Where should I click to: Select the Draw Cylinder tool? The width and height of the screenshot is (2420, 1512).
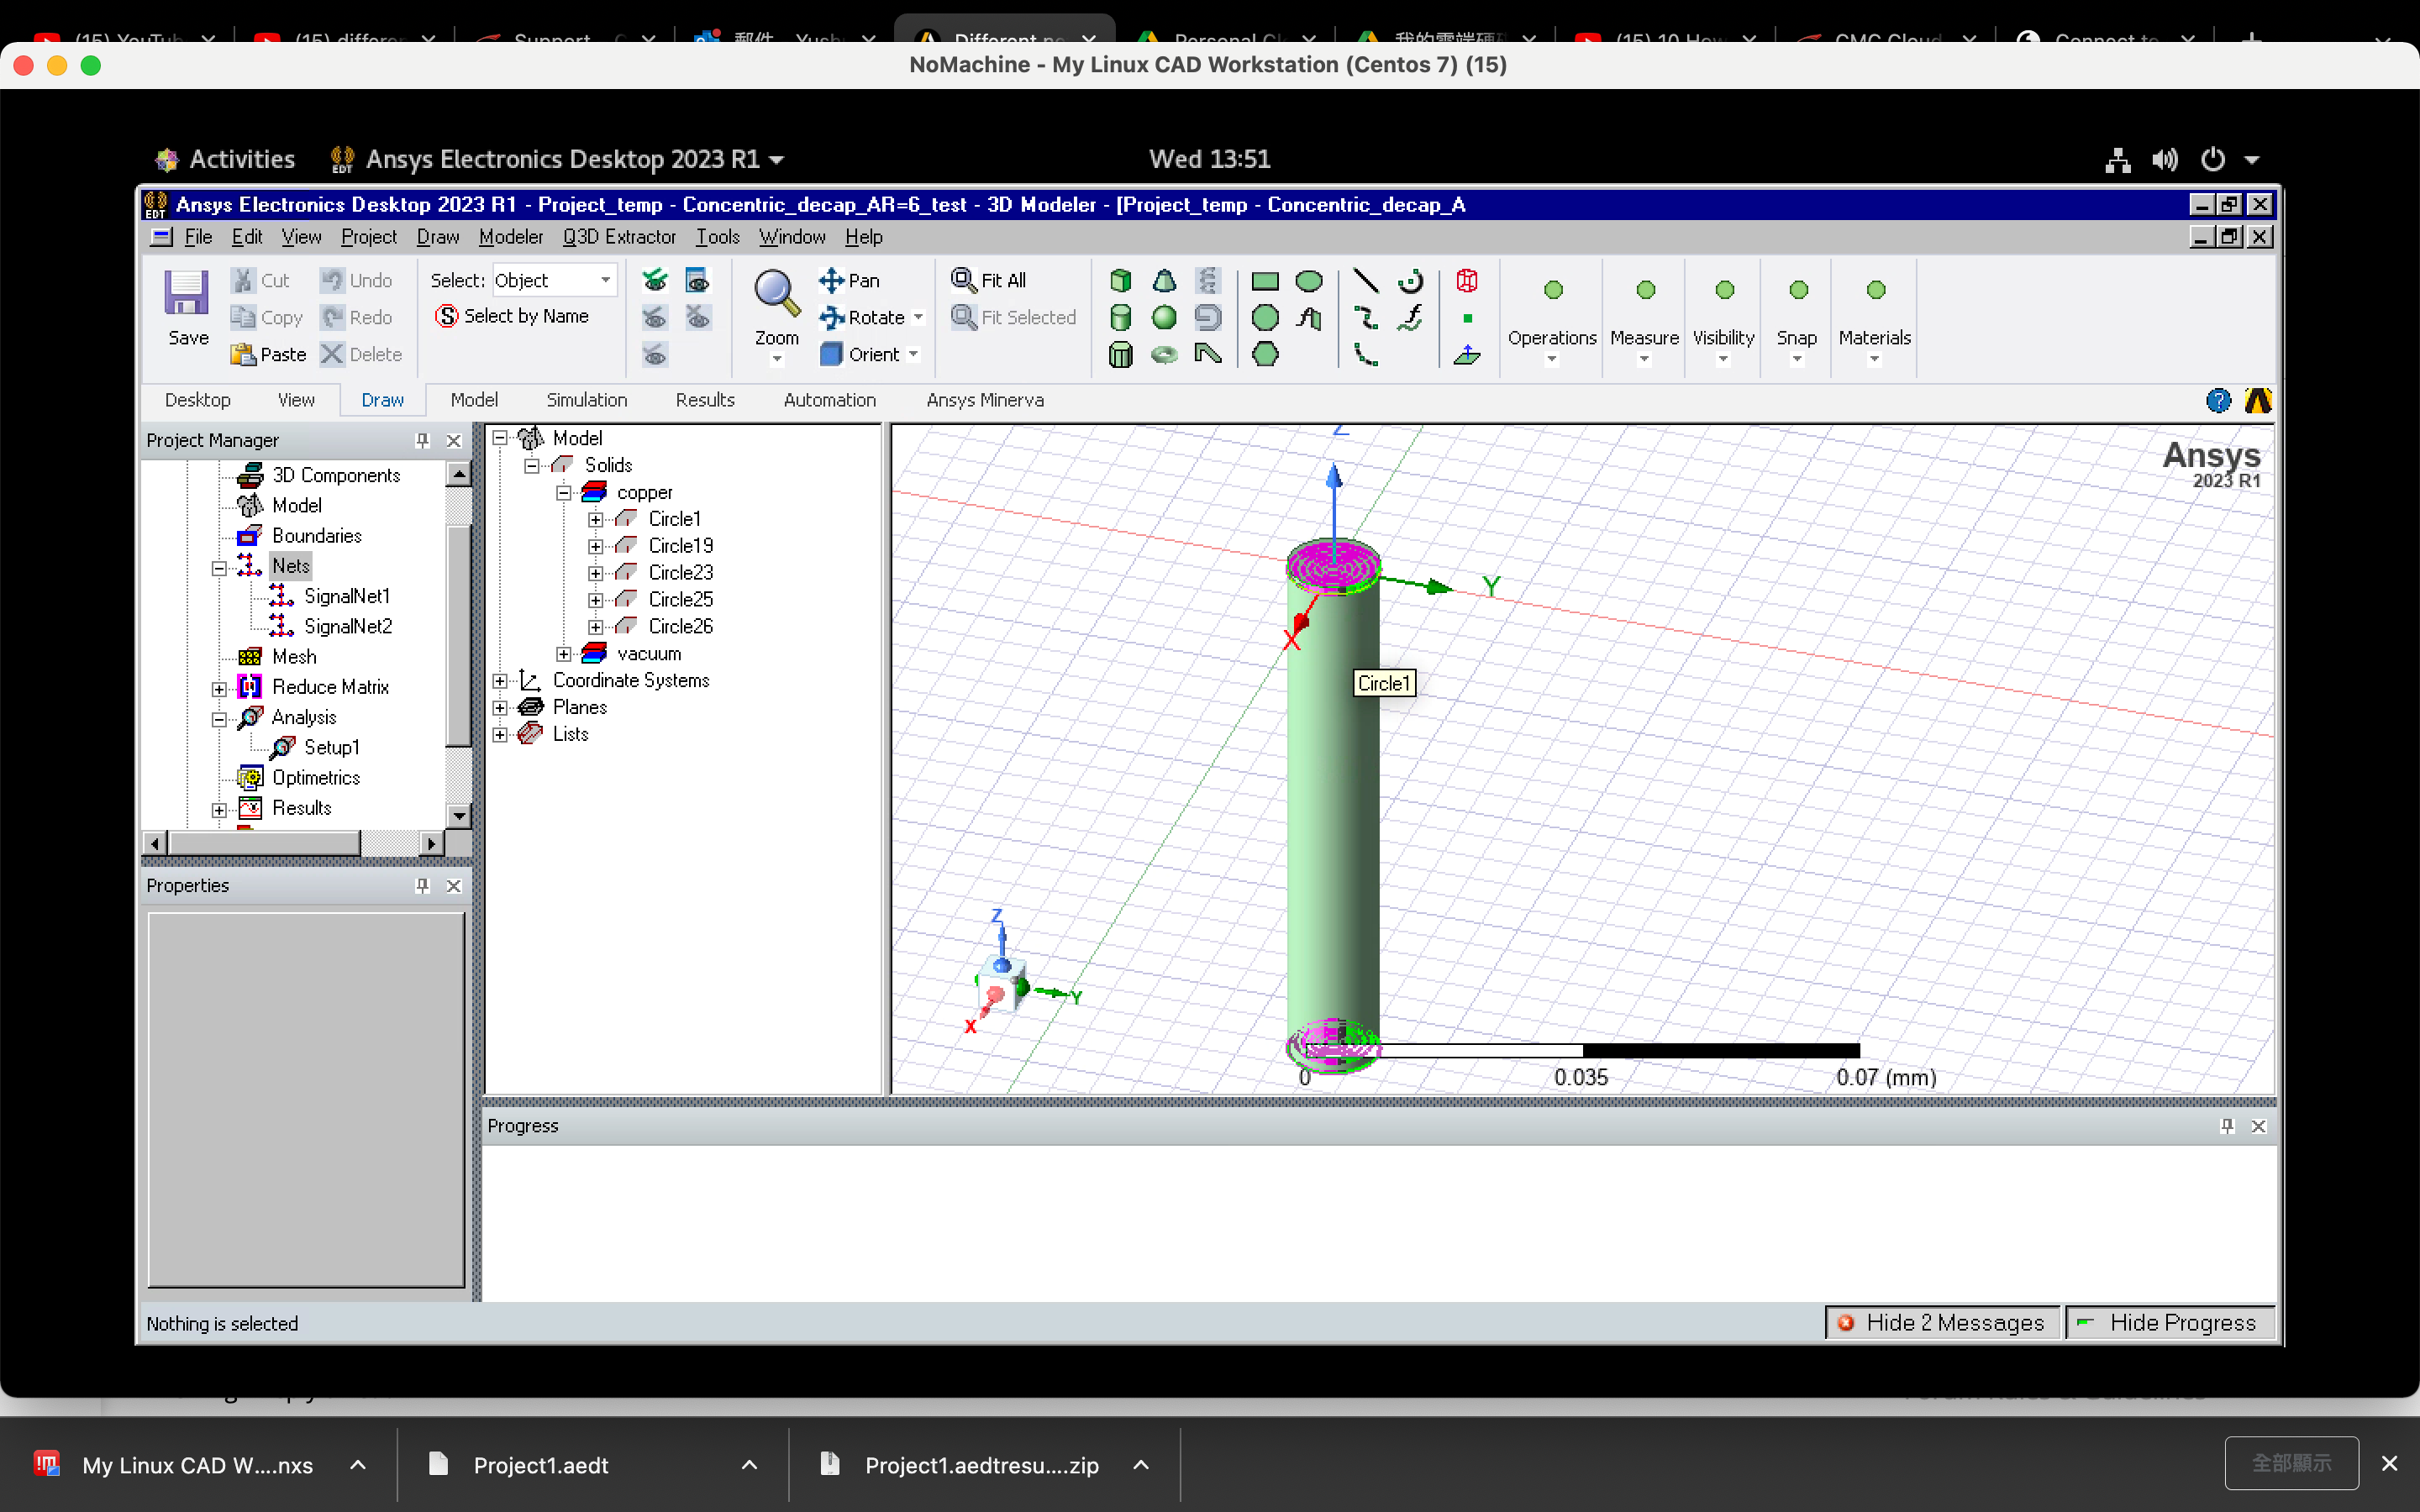[1121, 318]
